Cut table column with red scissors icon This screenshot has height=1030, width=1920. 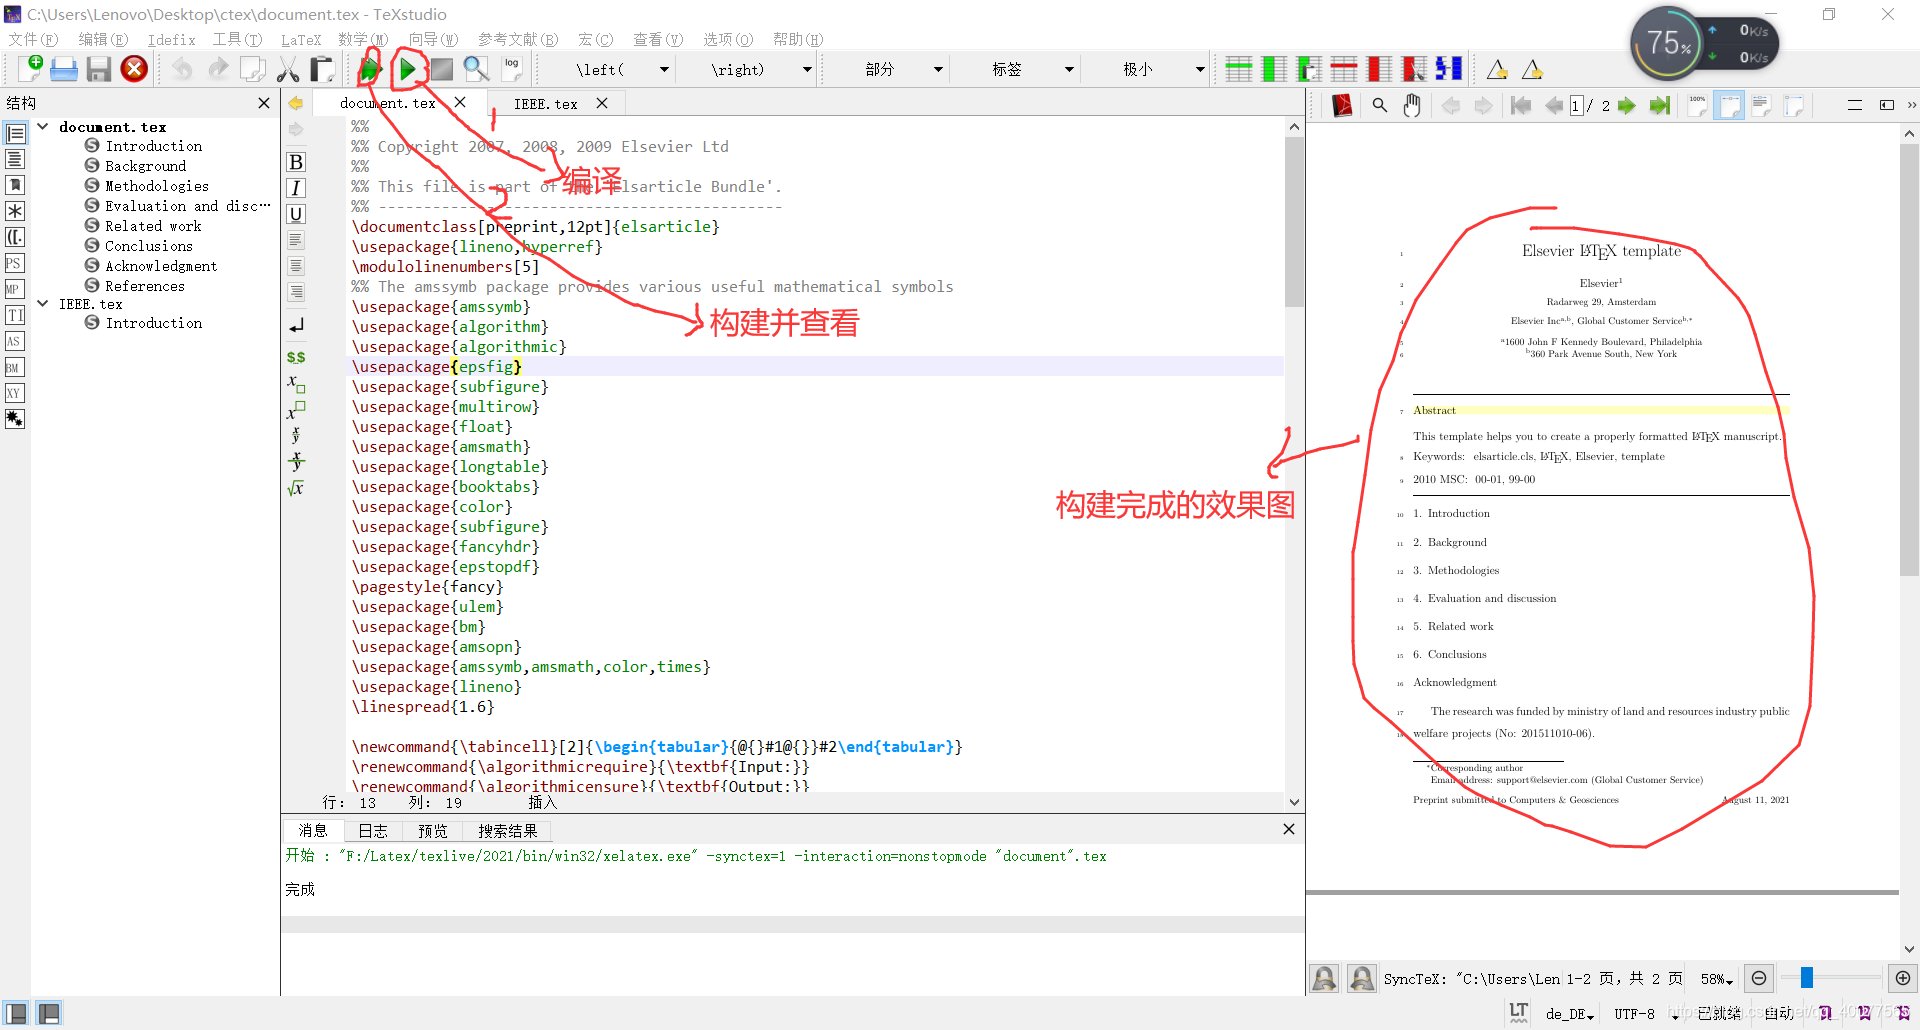[1414, 69]
